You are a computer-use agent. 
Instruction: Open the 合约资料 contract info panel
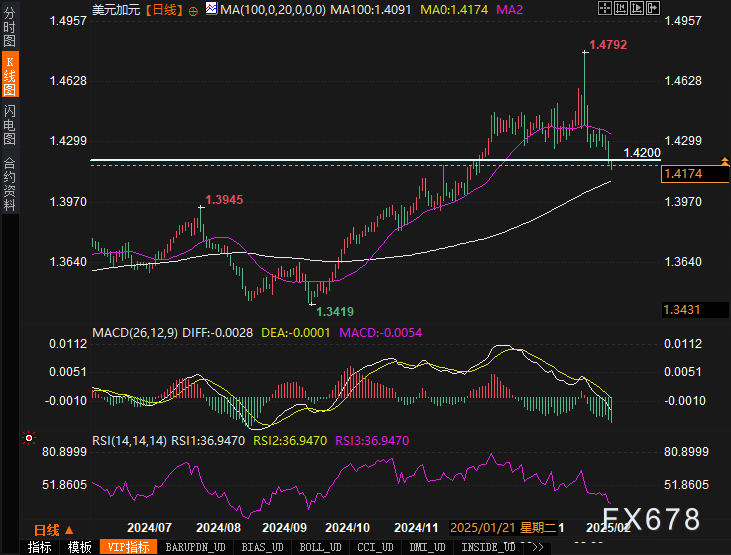tap(10, 184)
